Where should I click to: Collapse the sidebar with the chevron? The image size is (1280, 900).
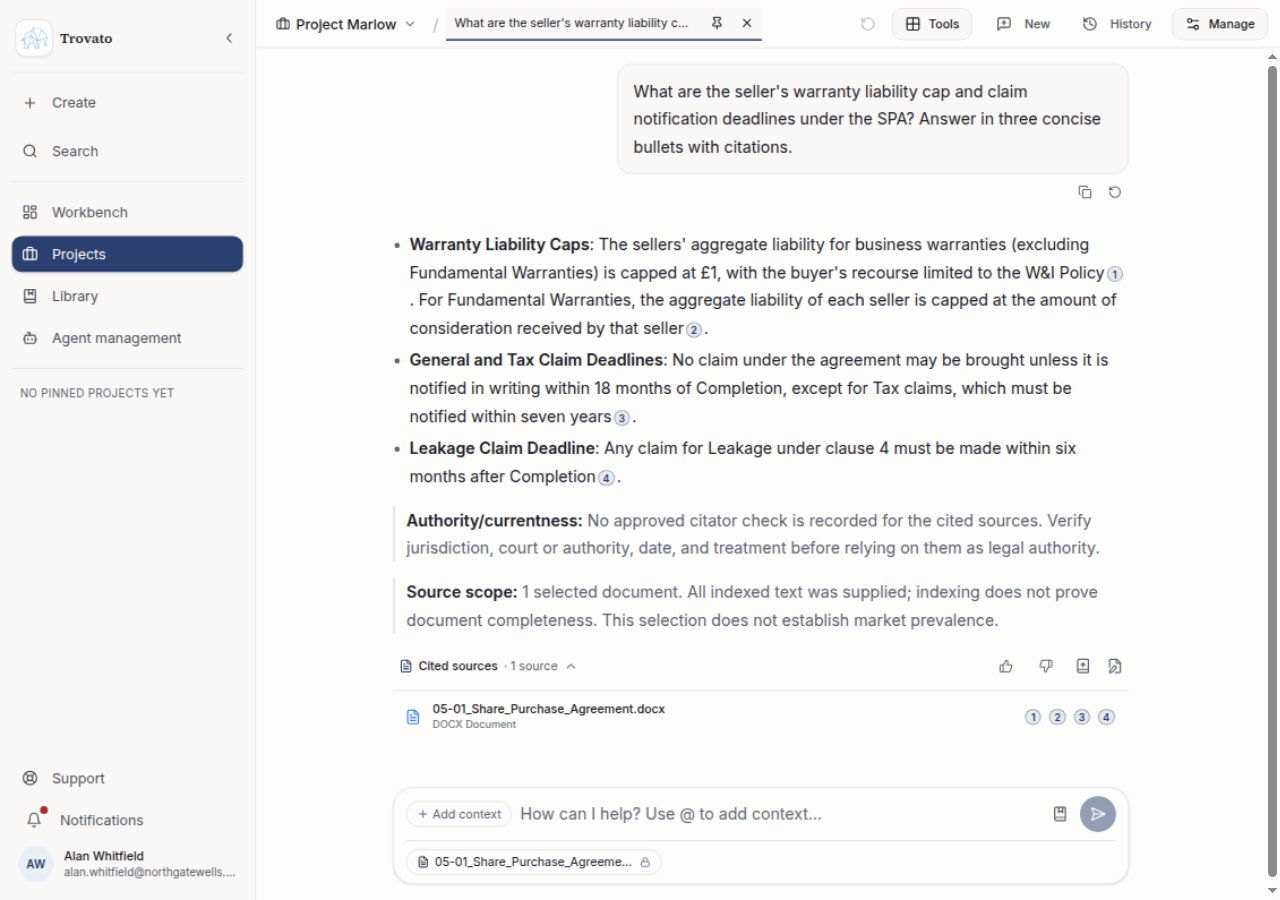[229, 38]
